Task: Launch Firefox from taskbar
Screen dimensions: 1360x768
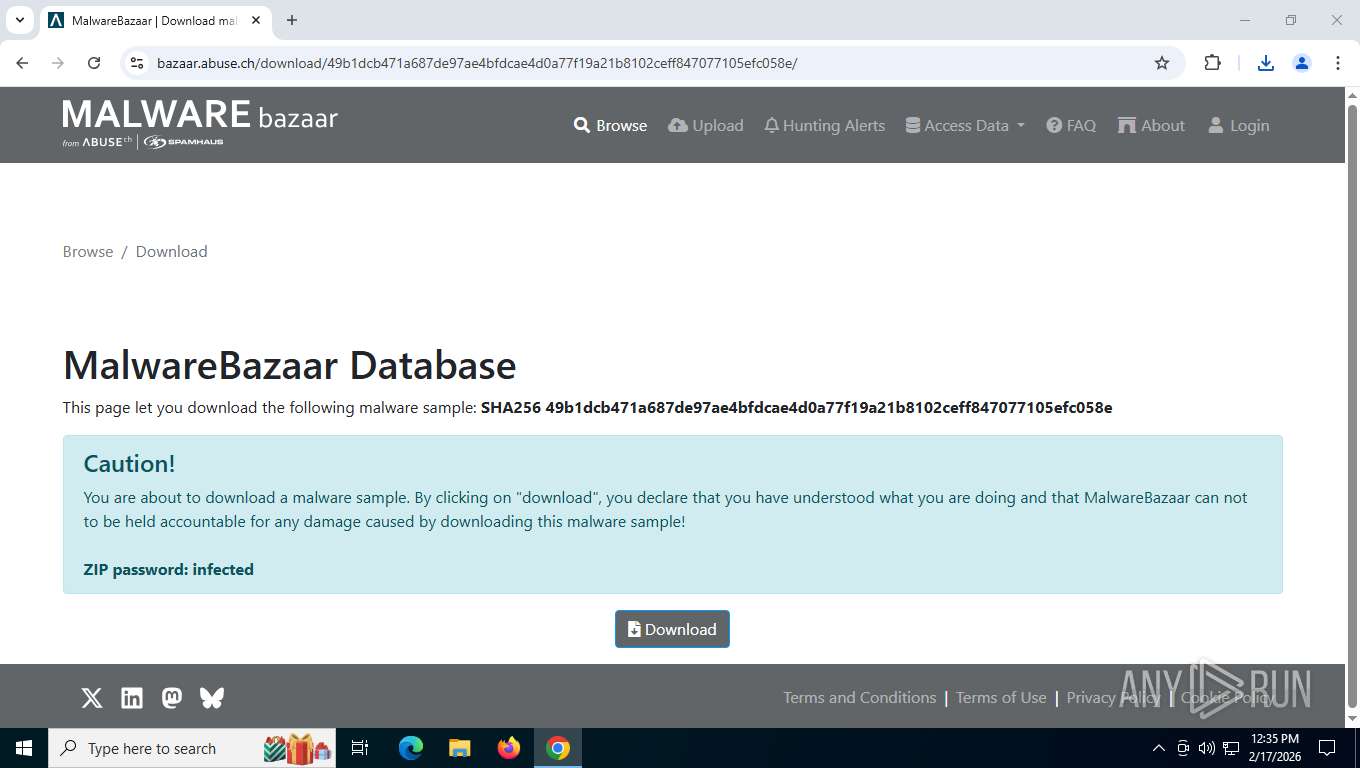Action: coord(509,748)
